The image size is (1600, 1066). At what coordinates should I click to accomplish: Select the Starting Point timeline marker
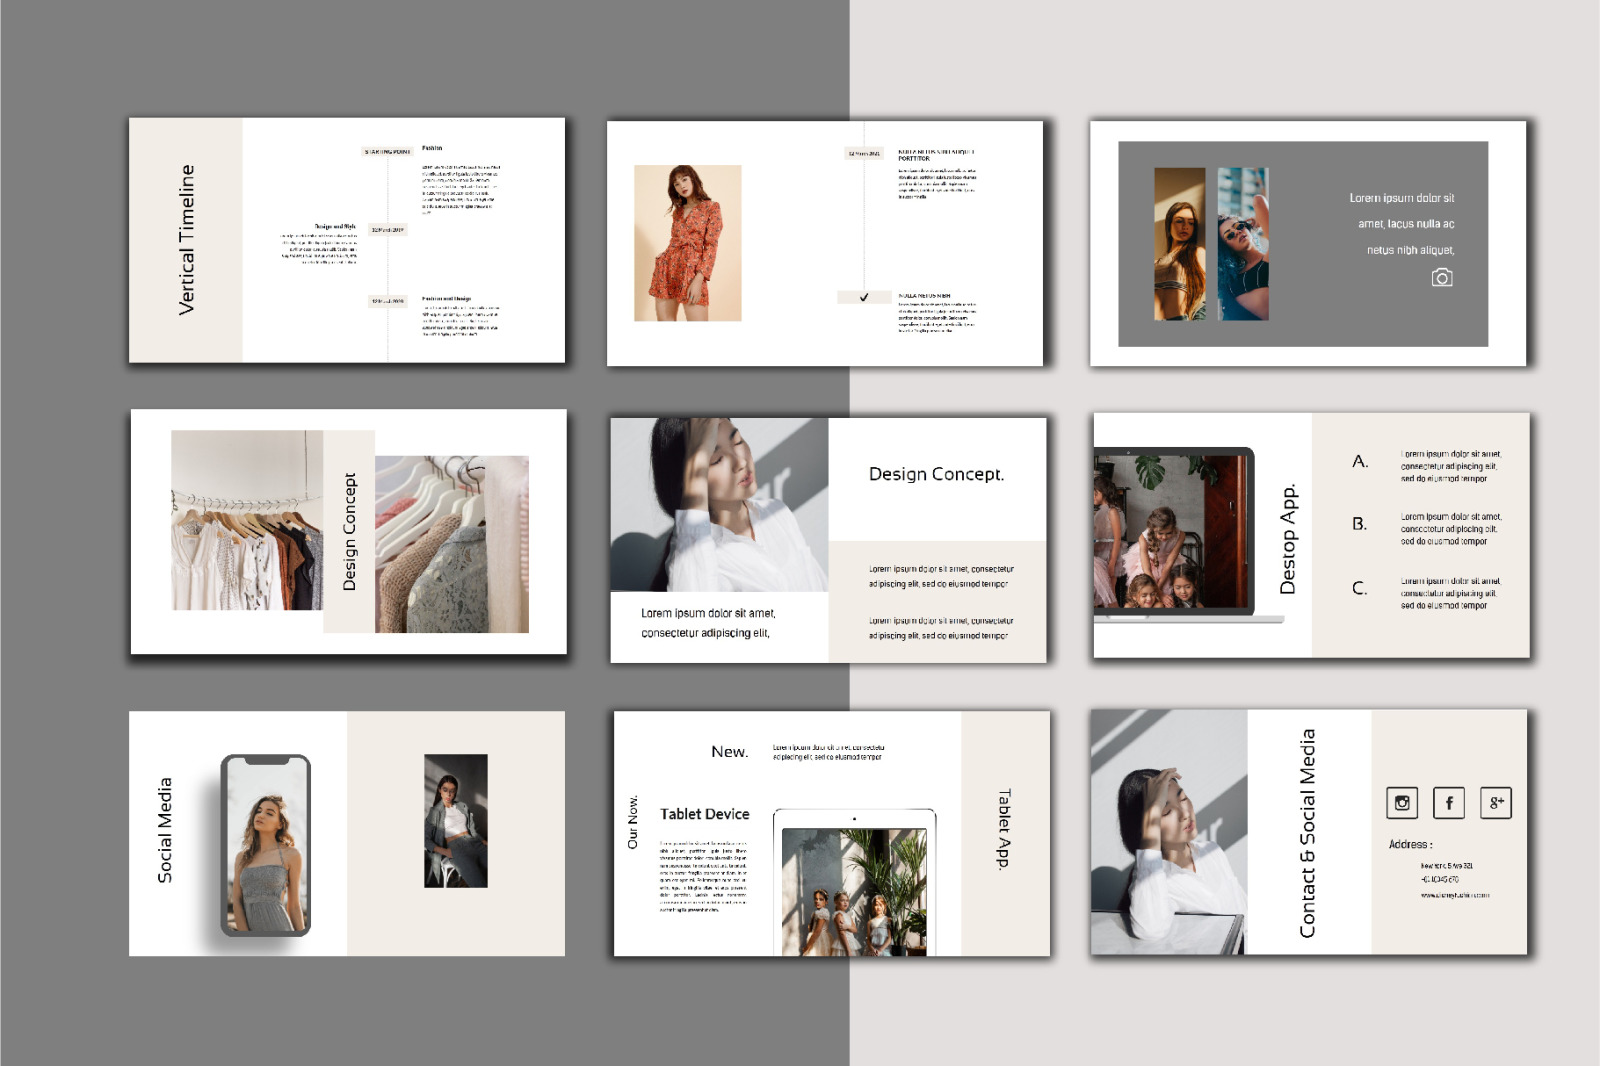[x=387, y=152]
